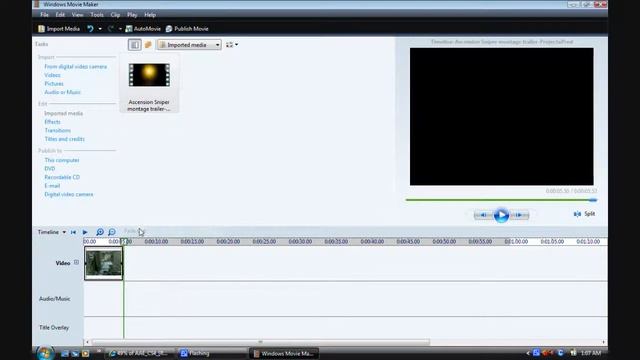Expand the Video track plus icon
Viewport: 640px width, 360px height.
(76, 262)
